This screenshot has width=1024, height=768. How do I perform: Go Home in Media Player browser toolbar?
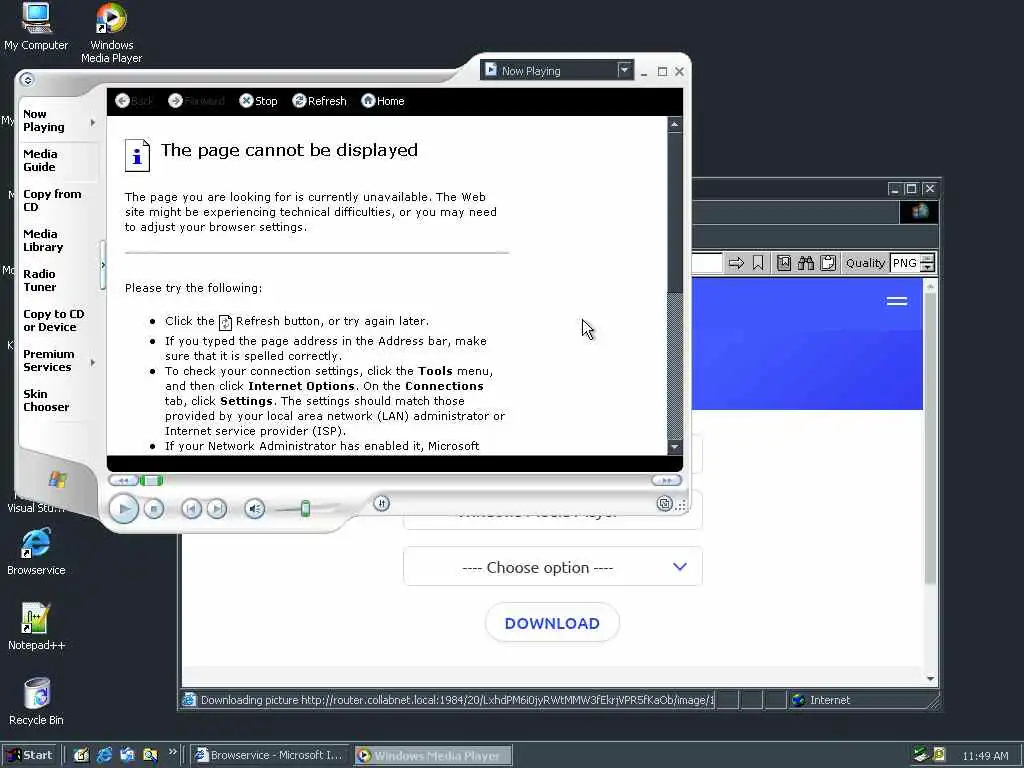(383, 101)
